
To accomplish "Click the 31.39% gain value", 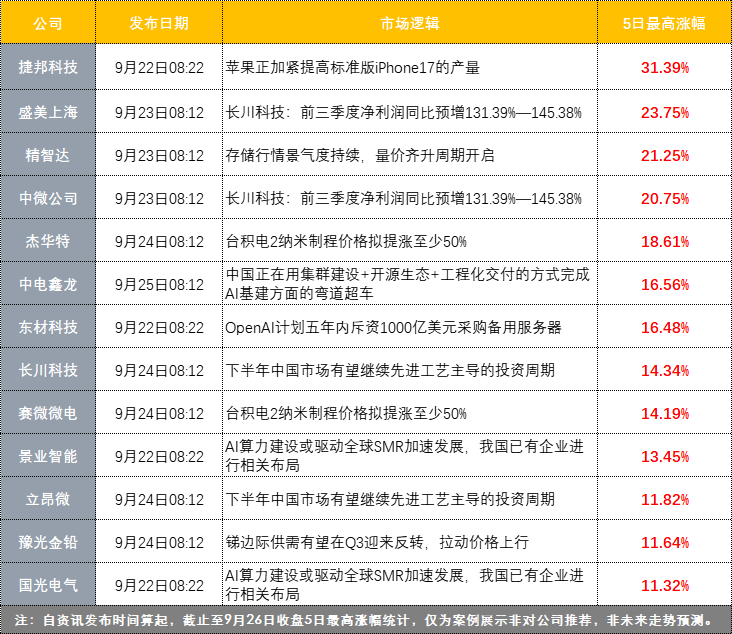I will pos(665,68).
